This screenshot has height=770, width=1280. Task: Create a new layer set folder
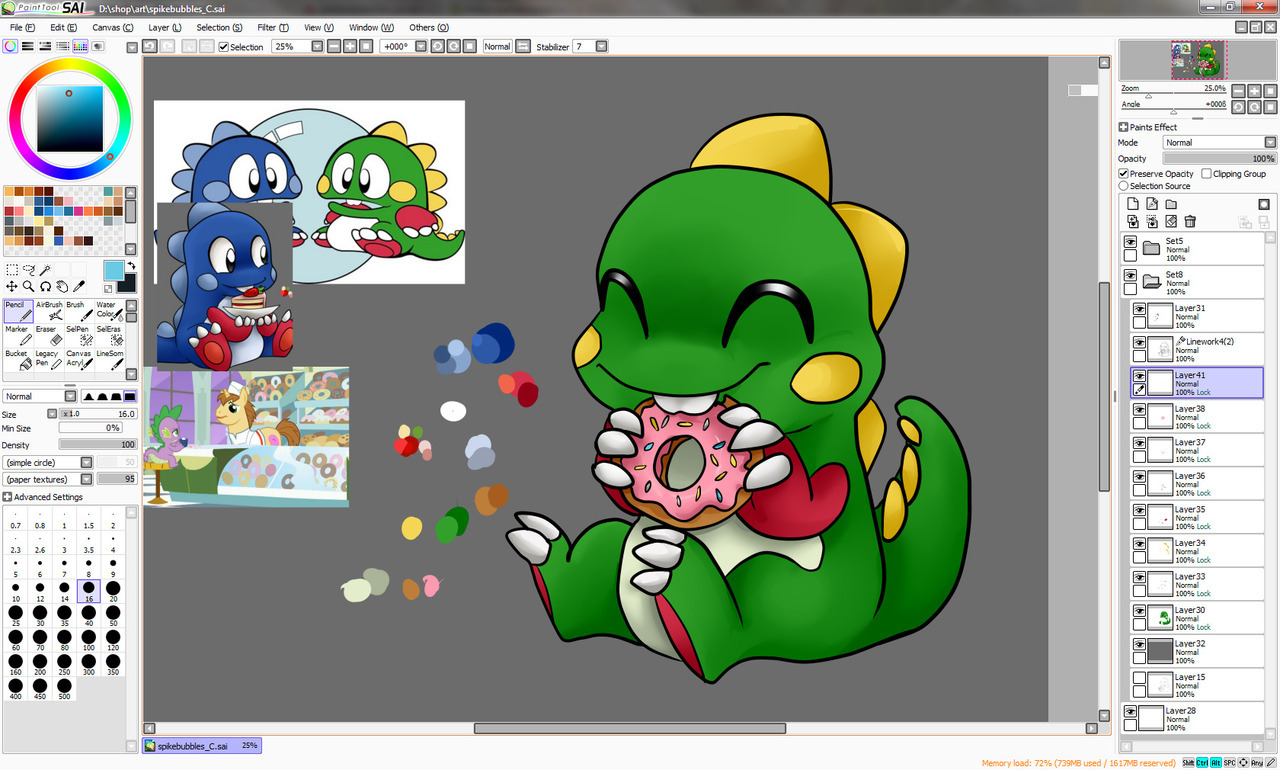tap(1171, 204)
